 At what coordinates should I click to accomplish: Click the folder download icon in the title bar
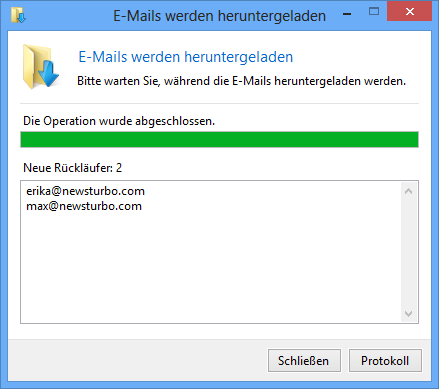[18, 15]
